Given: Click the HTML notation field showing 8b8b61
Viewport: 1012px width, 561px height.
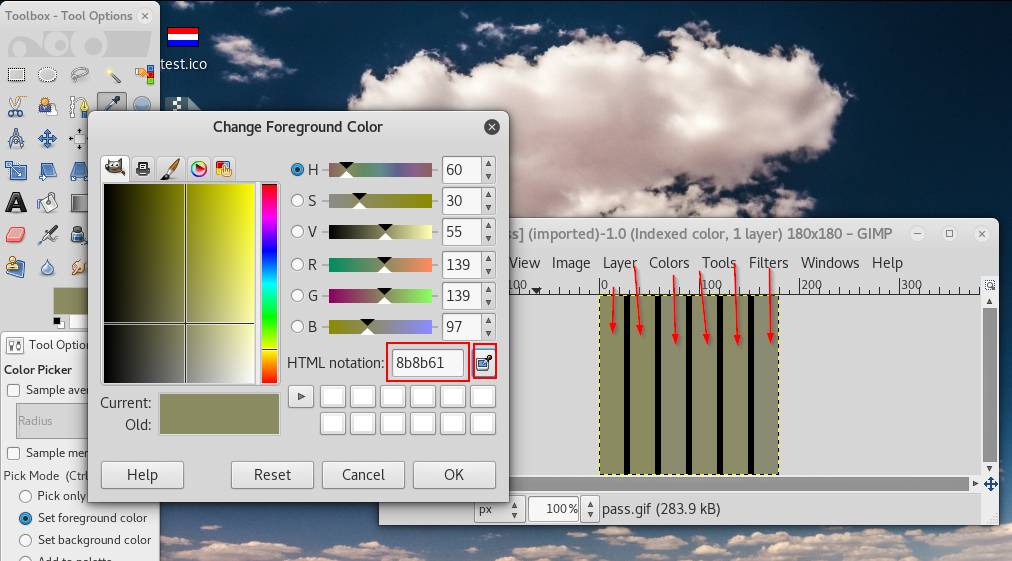Looking at the screenshot, I should [428, 363].
